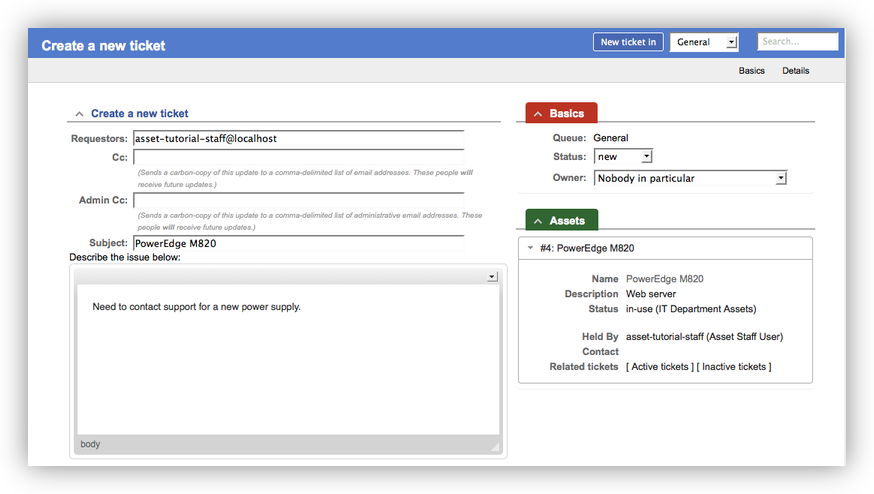View Inactive tickets for the asset
The height and width of the screenshot is (494, 874).
click(734, 367)
